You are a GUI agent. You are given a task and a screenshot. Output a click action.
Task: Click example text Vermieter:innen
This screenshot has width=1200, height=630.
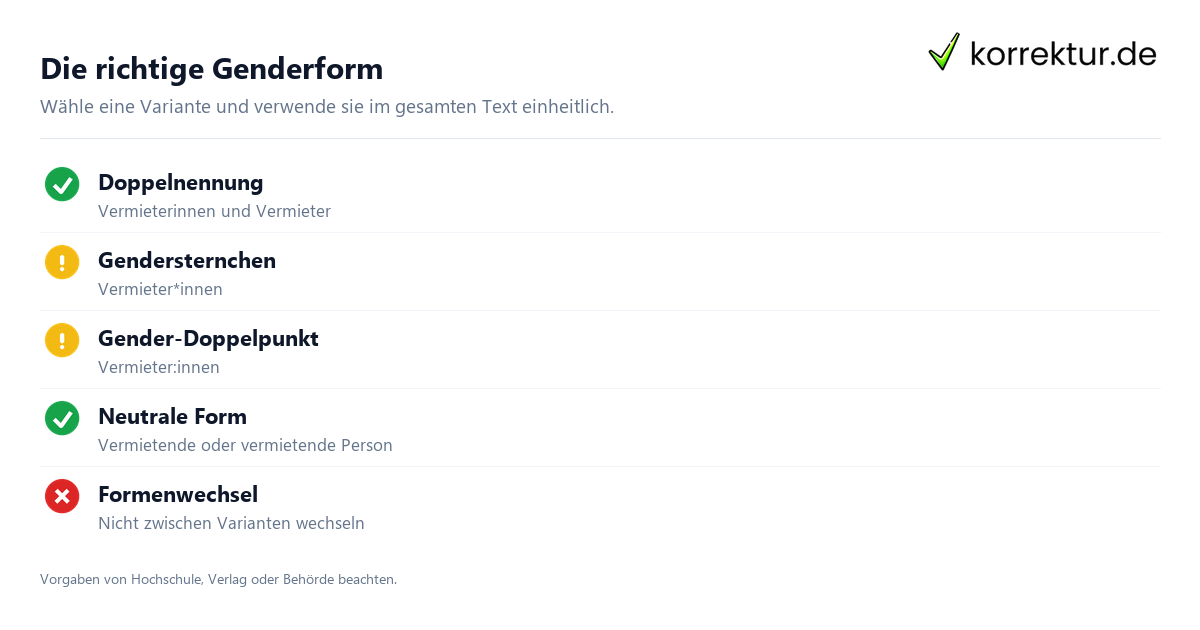[x=159, y=367]
